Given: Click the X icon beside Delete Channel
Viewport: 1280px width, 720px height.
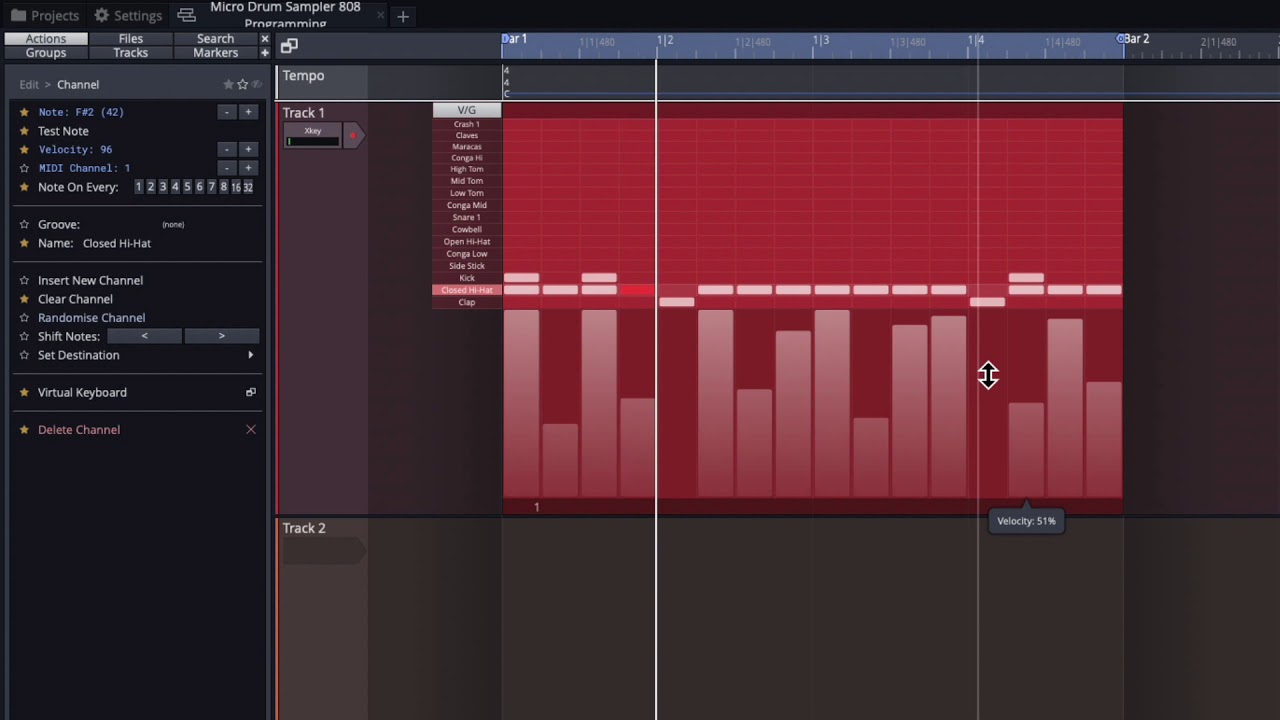Looking at the screenshot, I should (251, 430).
